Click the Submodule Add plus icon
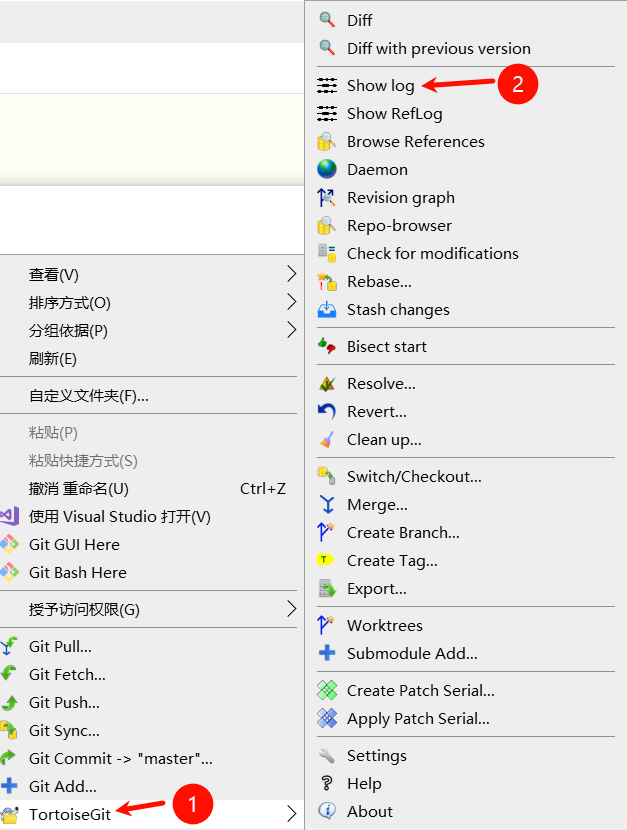 point(327,653)
